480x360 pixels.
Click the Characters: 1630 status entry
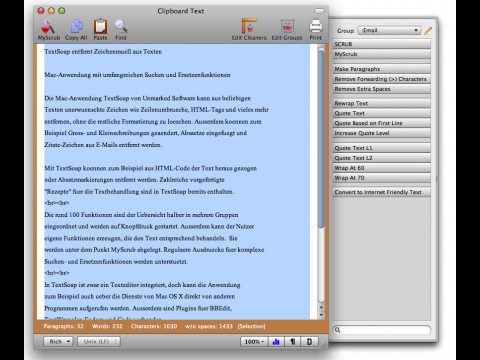pos(154,326)
